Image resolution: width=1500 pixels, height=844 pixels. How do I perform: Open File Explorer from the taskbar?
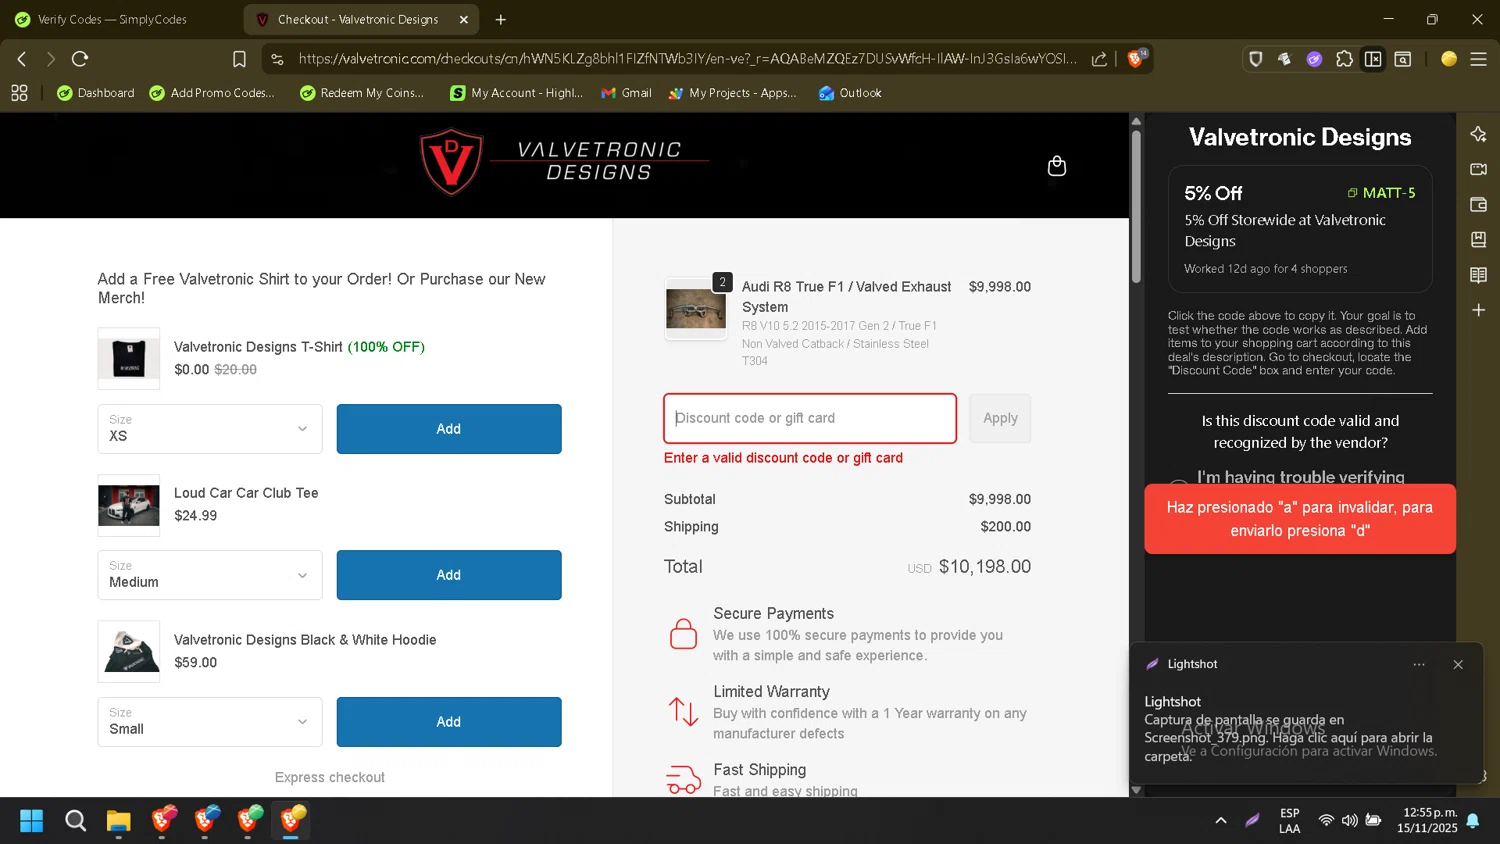(x=119, y=821)
